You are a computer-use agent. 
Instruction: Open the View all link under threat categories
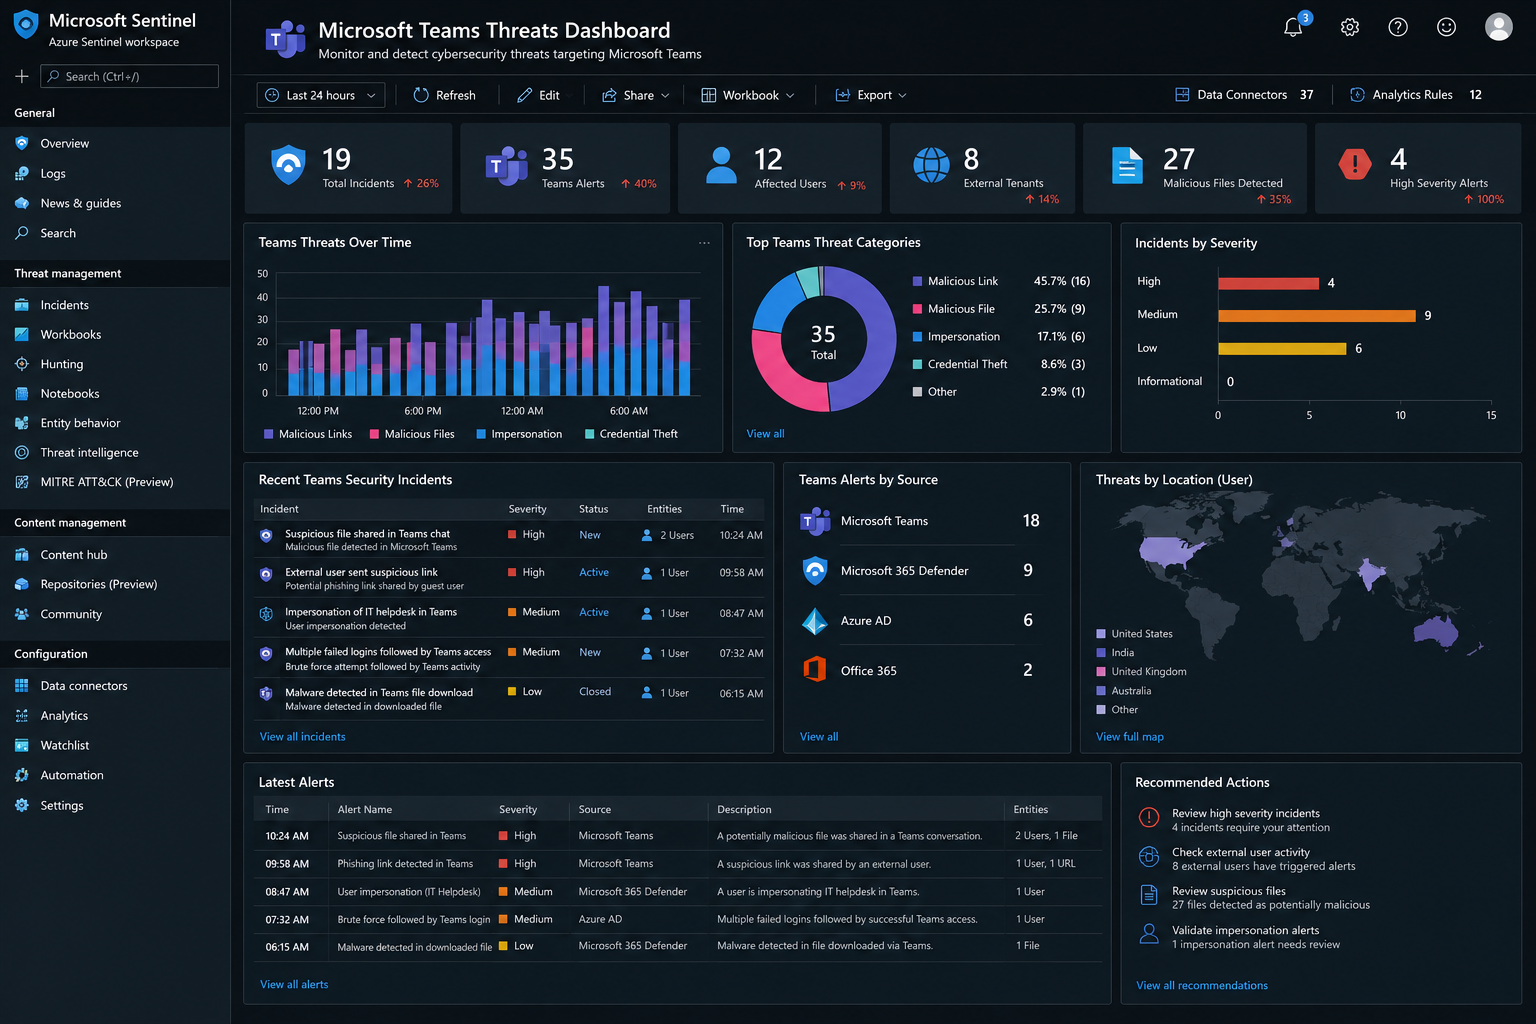(x=765, y=434)
